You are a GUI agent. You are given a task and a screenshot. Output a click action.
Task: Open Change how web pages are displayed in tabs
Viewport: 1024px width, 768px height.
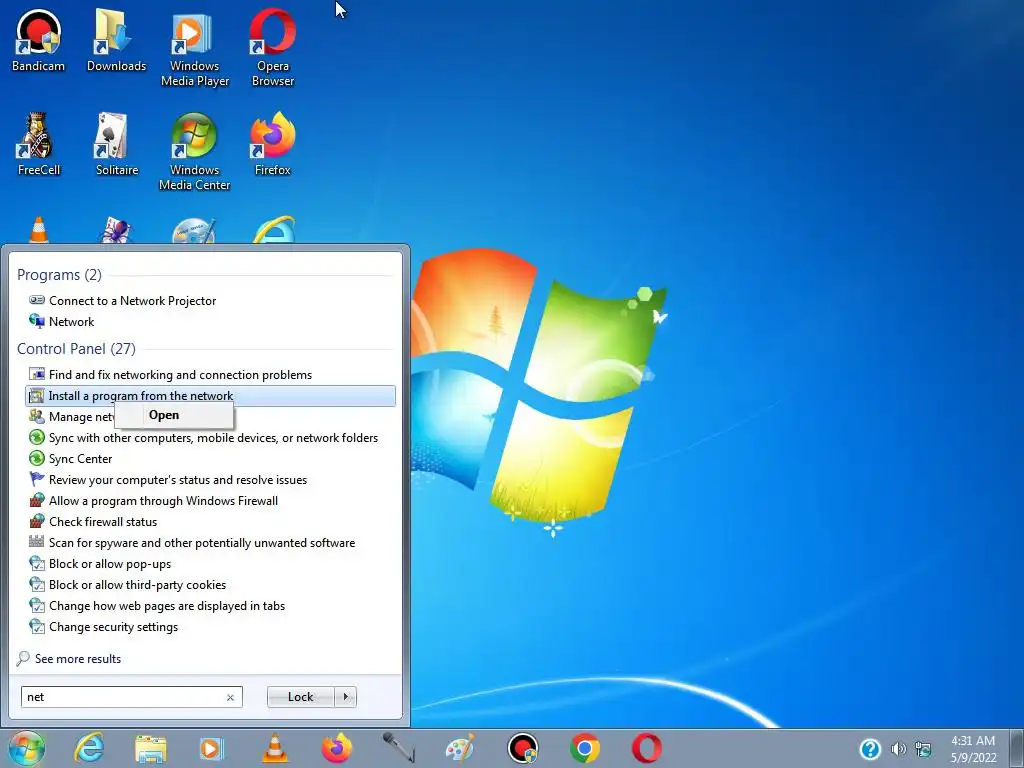(x=210, y=606)
